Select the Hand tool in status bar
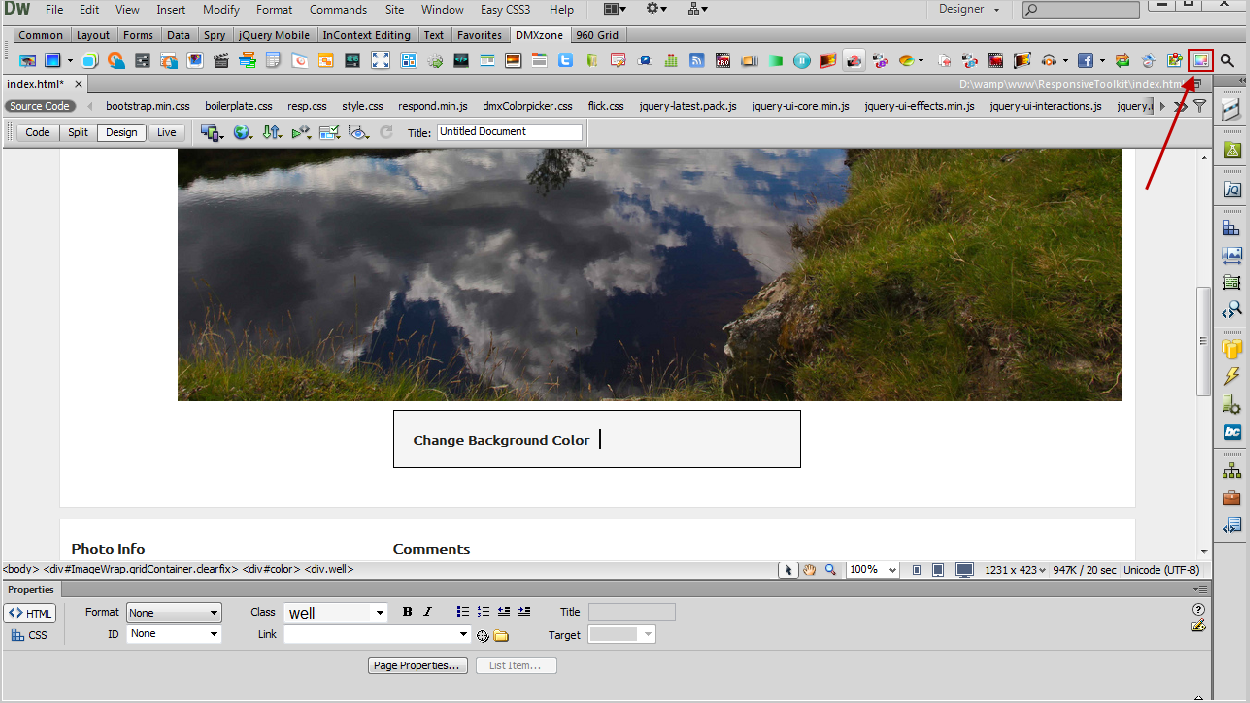1250x703 pixels. pyautogui.click(x=809, y=570)
